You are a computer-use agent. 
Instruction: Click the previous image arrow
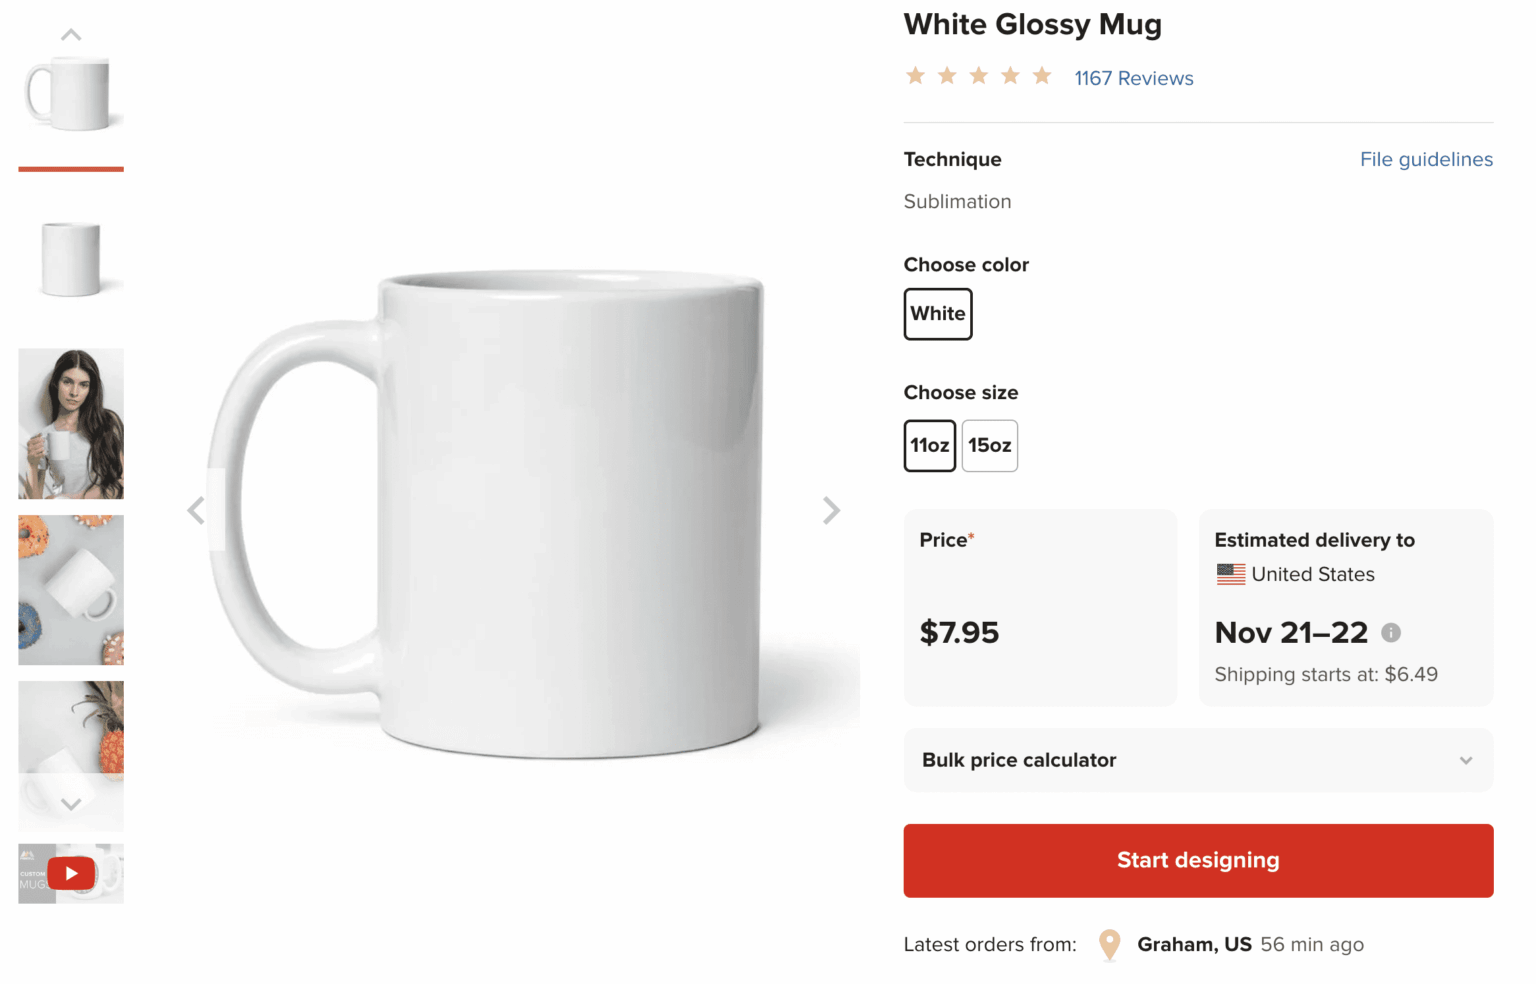(196, 510)
